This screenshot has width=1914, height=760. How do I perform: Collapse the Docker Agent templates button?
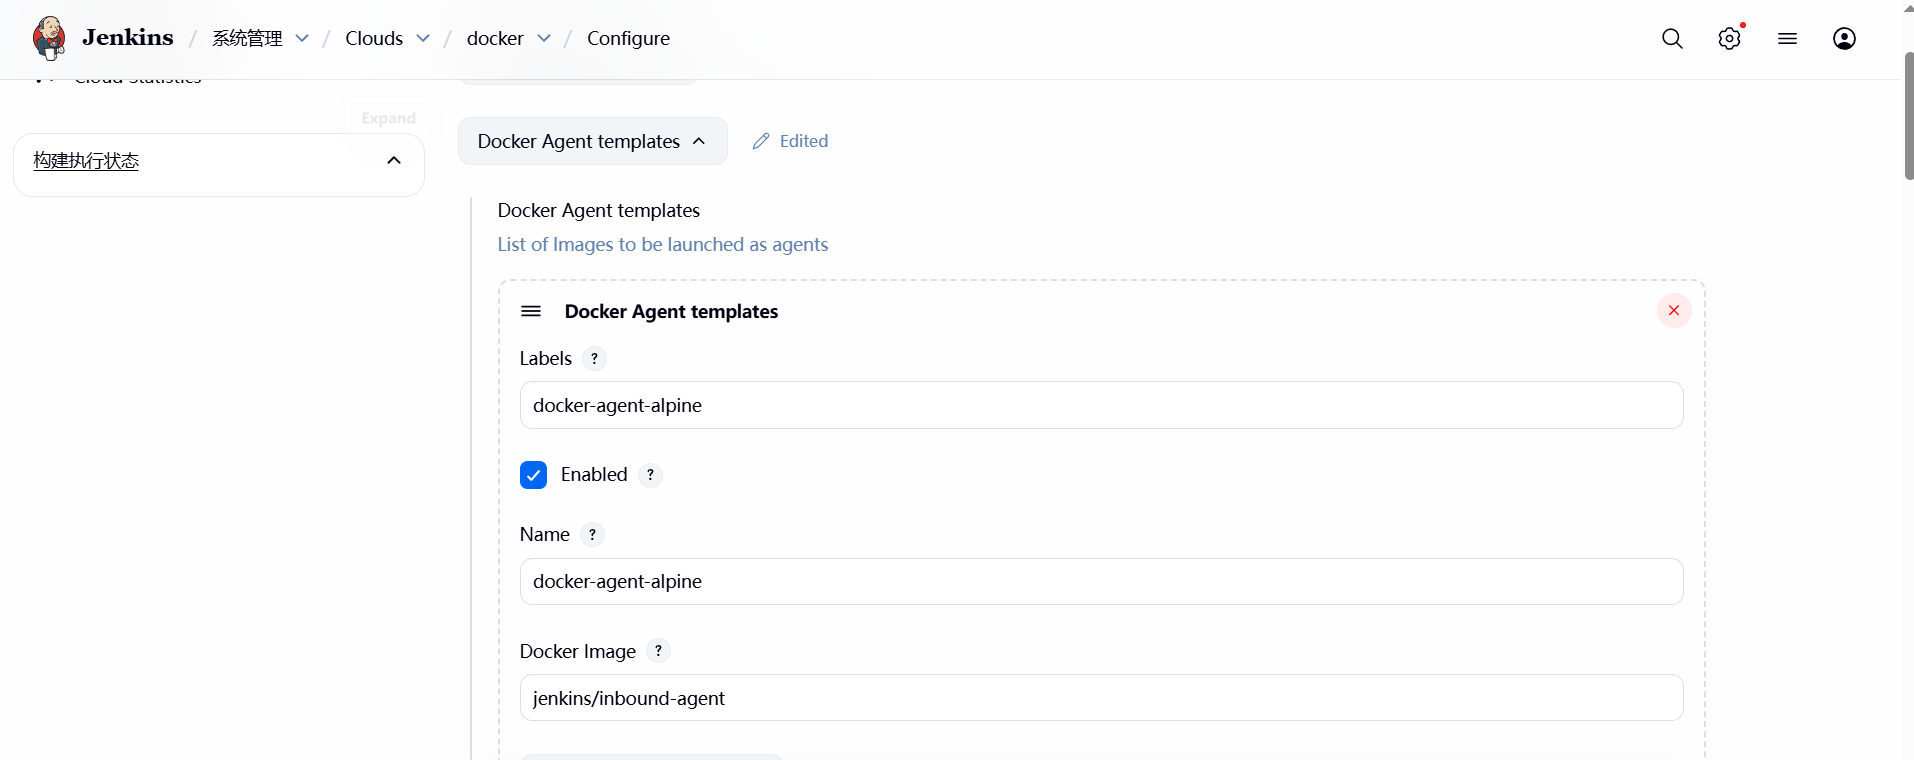pyautogui.click(x=592, y=141)
